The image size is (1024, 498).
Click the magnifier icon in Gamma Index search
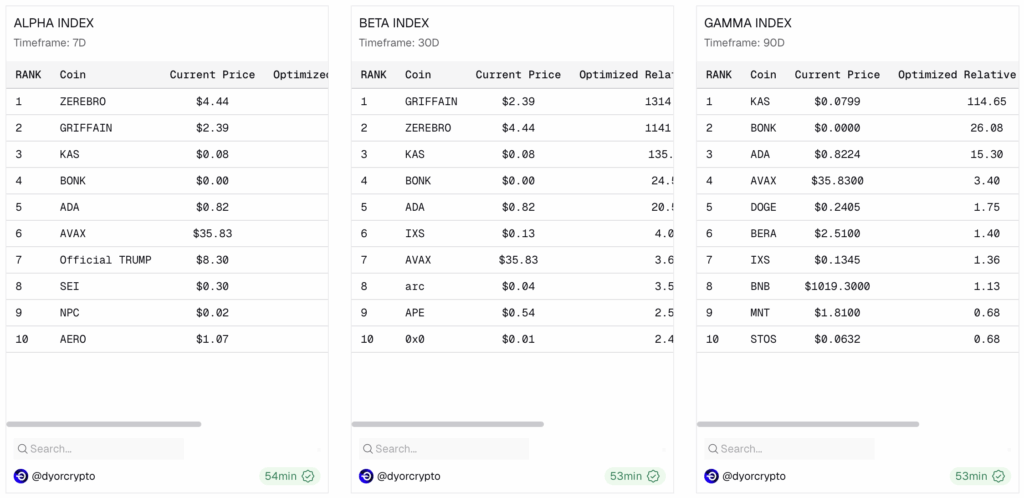point(713,449)
